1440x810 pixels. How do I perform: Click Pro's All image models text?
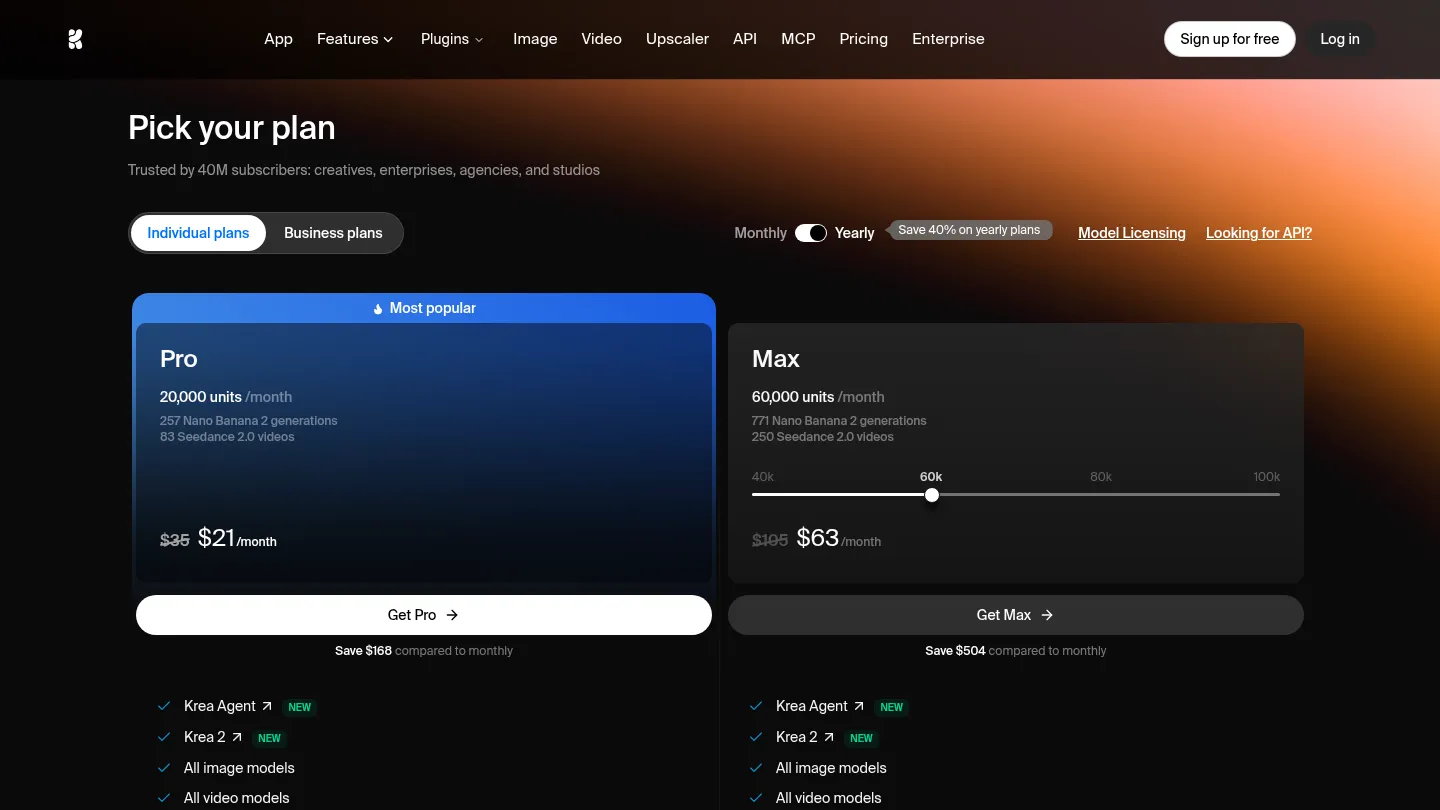(239, 768)
